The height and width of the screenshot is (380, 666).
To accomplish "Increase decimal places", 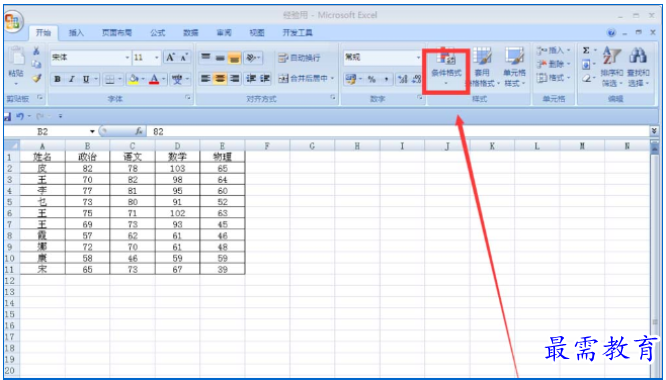I will coord(401,79).
